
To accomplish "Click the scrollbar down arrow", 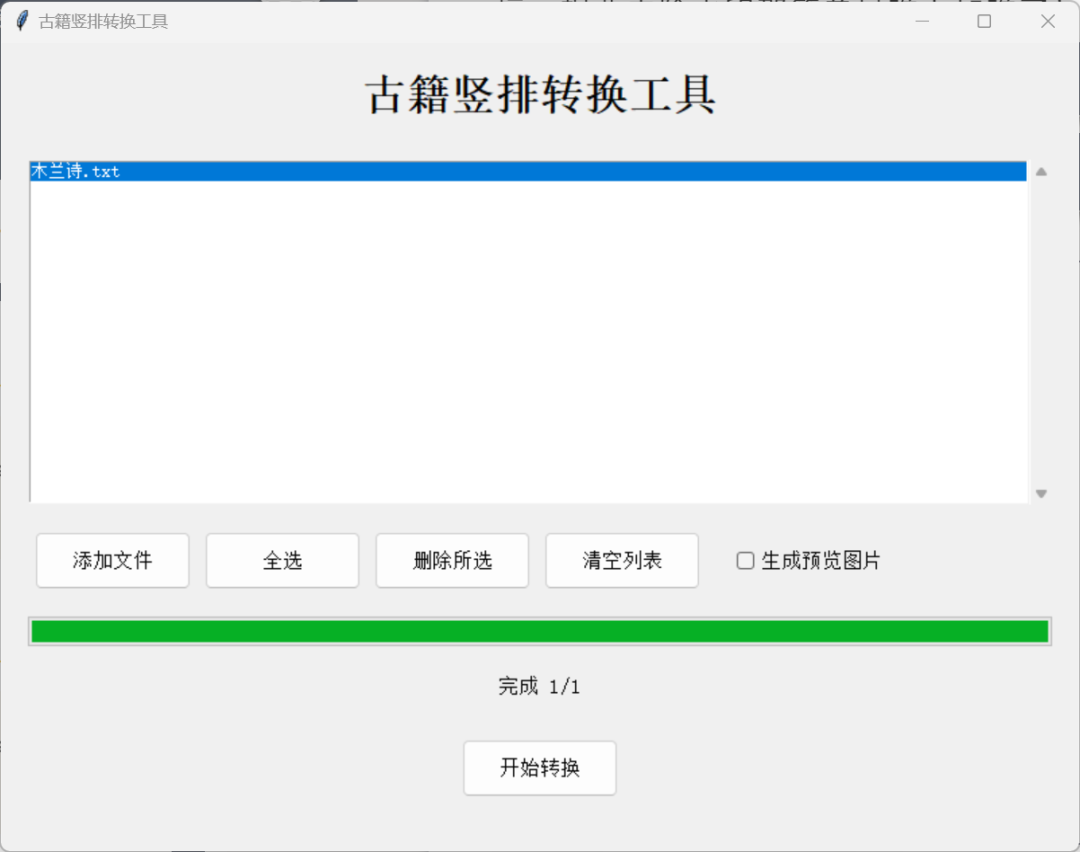I will 1039,492.
